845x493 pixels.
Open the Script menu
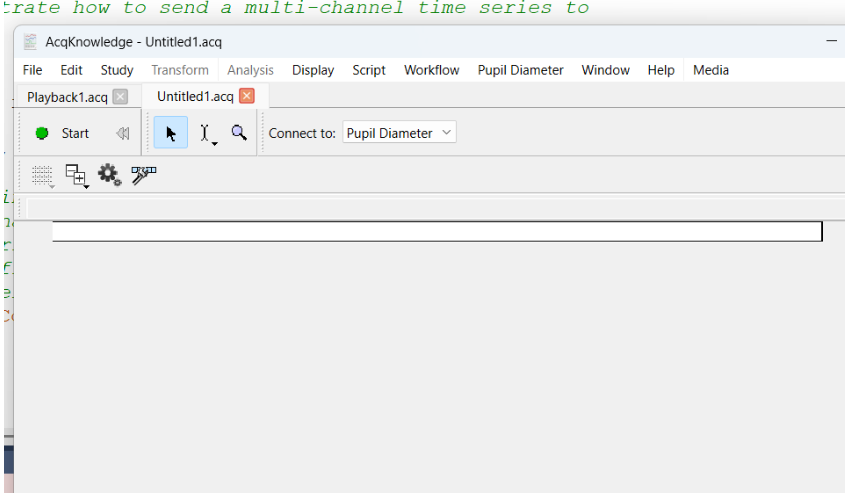tap(368, 70)
